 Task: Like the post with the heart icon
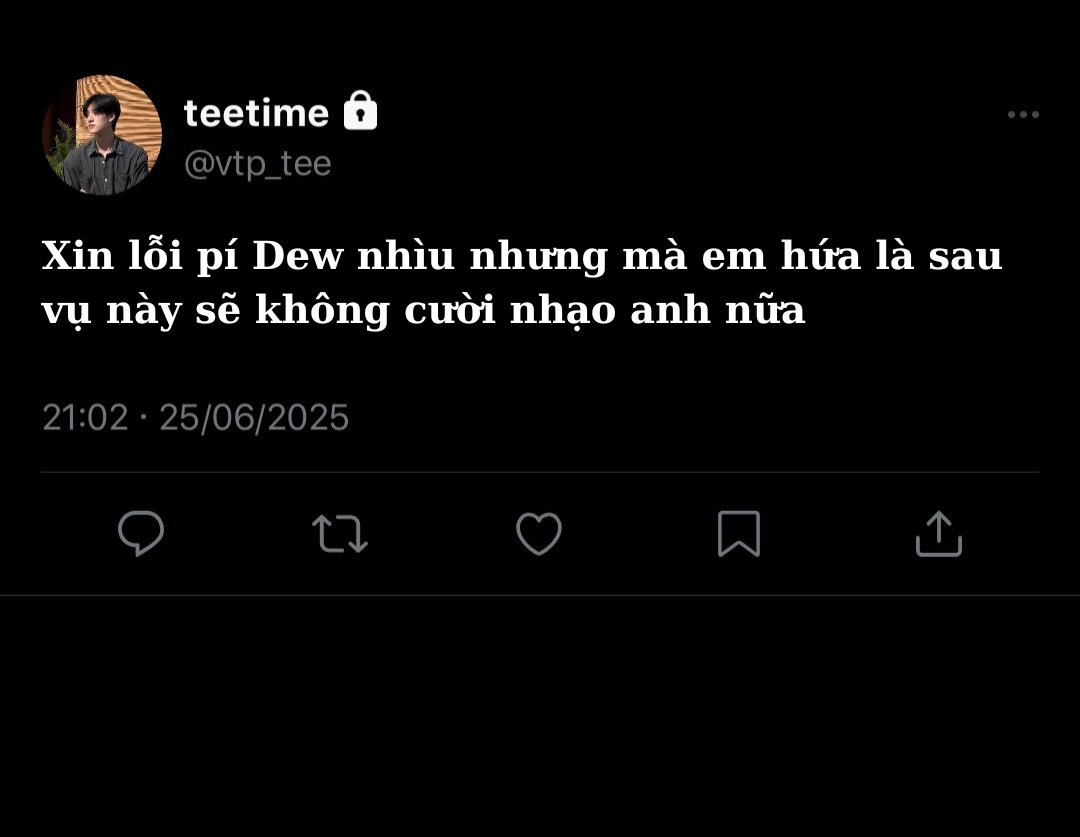tap(539, 533)
